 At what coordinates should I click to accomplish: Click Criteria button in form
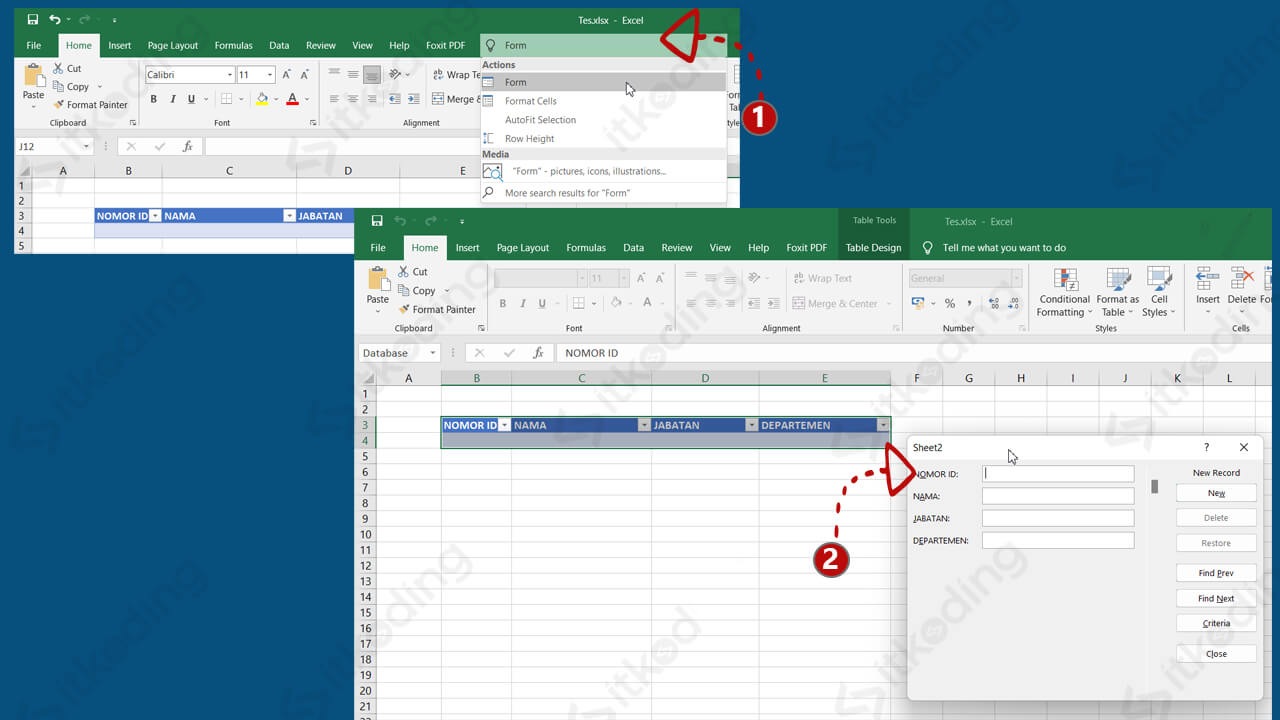(1216, 623)
